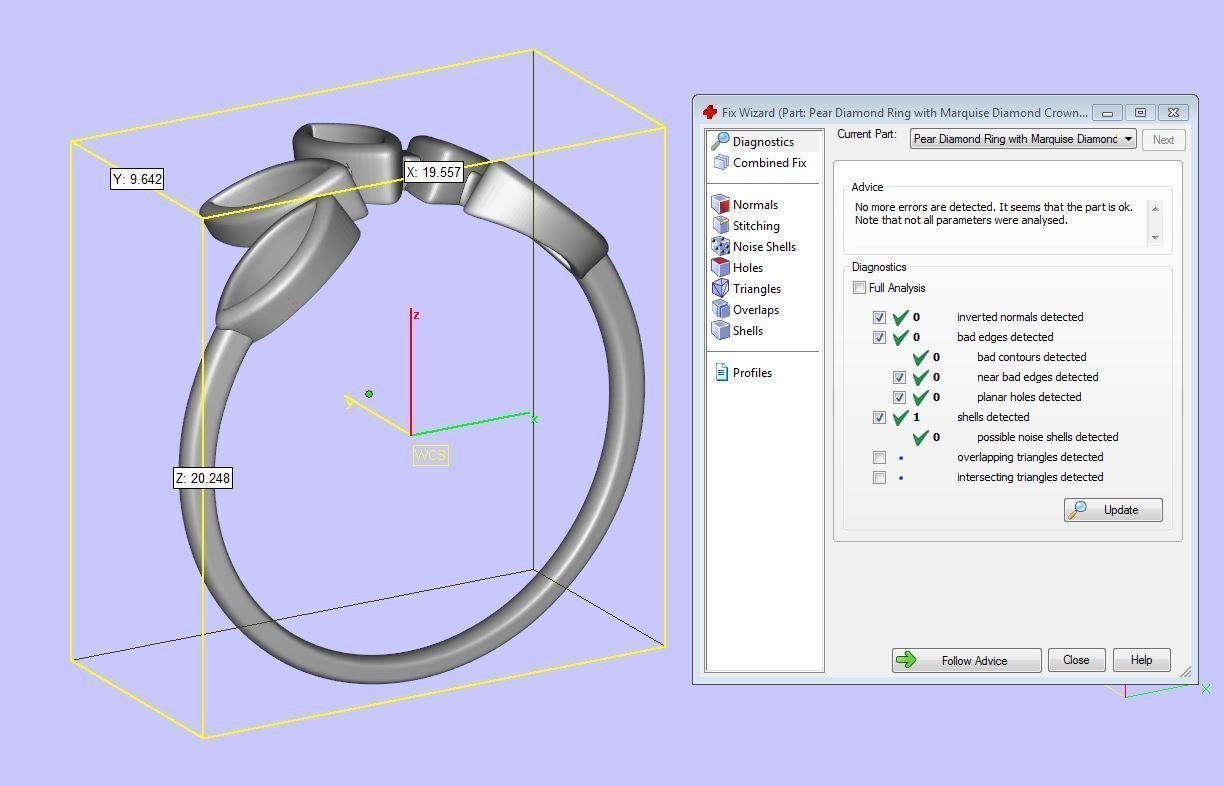Click the Close button

tap(1076, 660)
